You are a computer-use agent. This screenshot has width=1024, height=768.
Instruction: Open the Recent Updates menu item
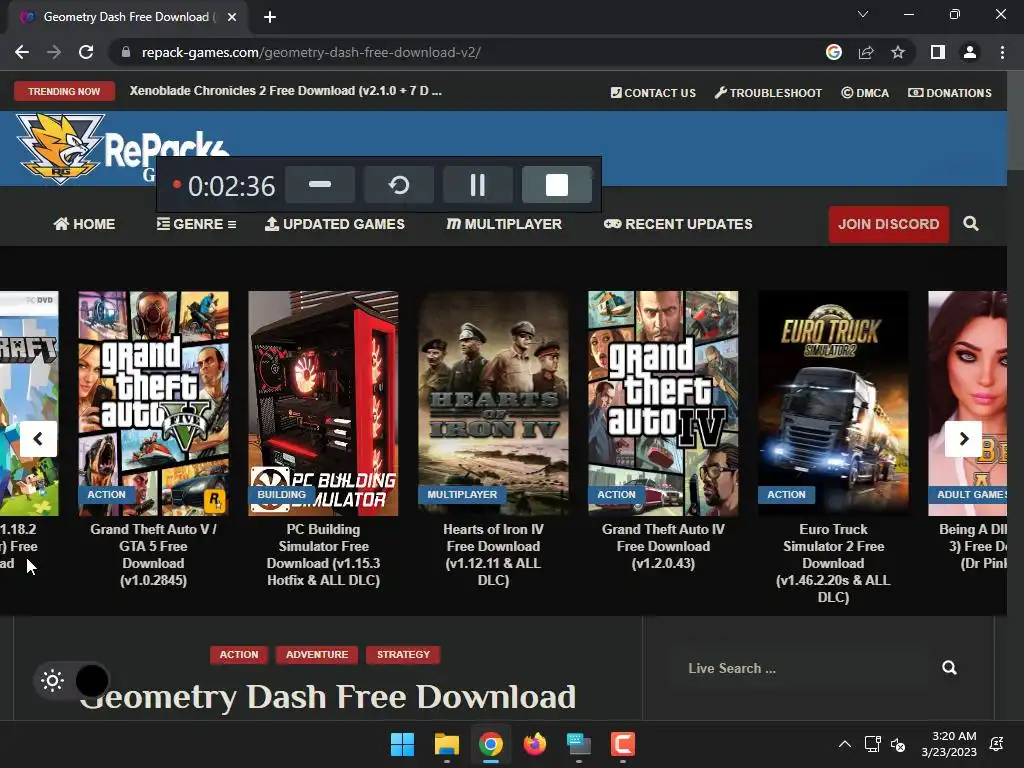(678, 224)
